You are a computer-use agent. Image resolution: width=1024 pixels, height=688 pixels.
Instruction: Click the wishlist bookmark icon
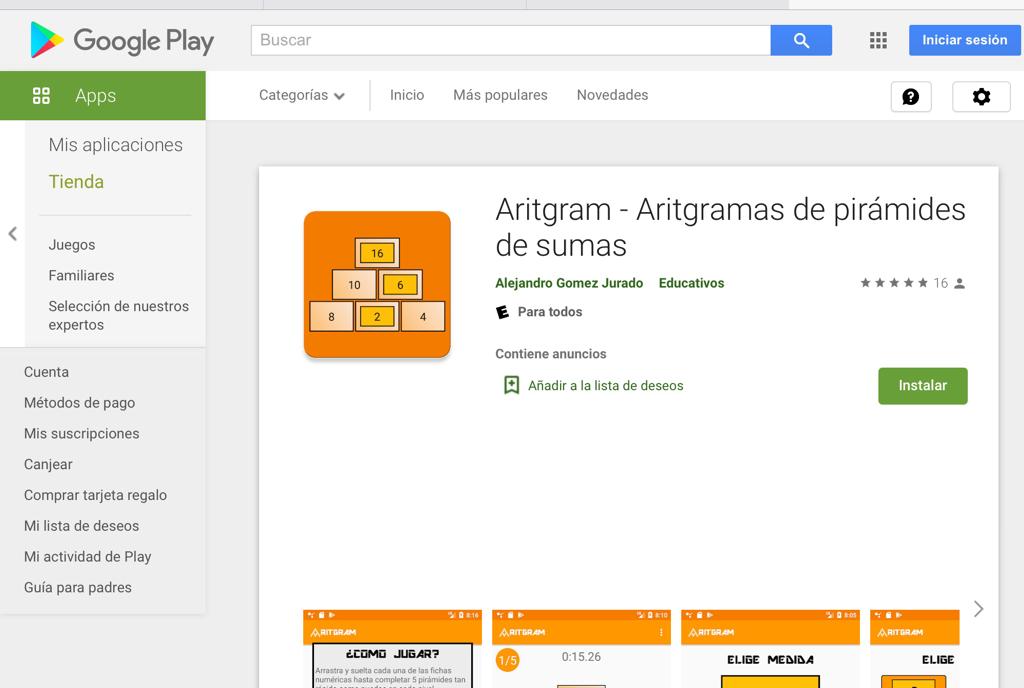click(x=511, y=385)
